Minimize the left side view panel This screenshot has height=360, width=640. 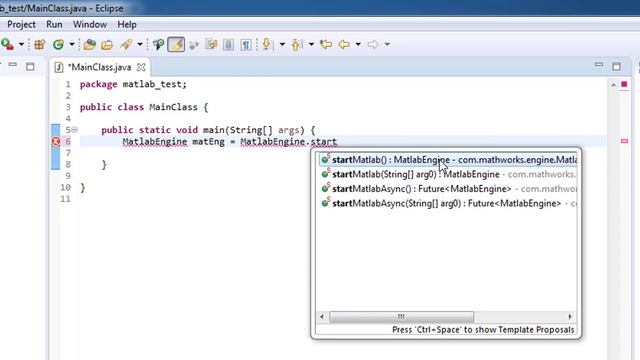[13, 65]
